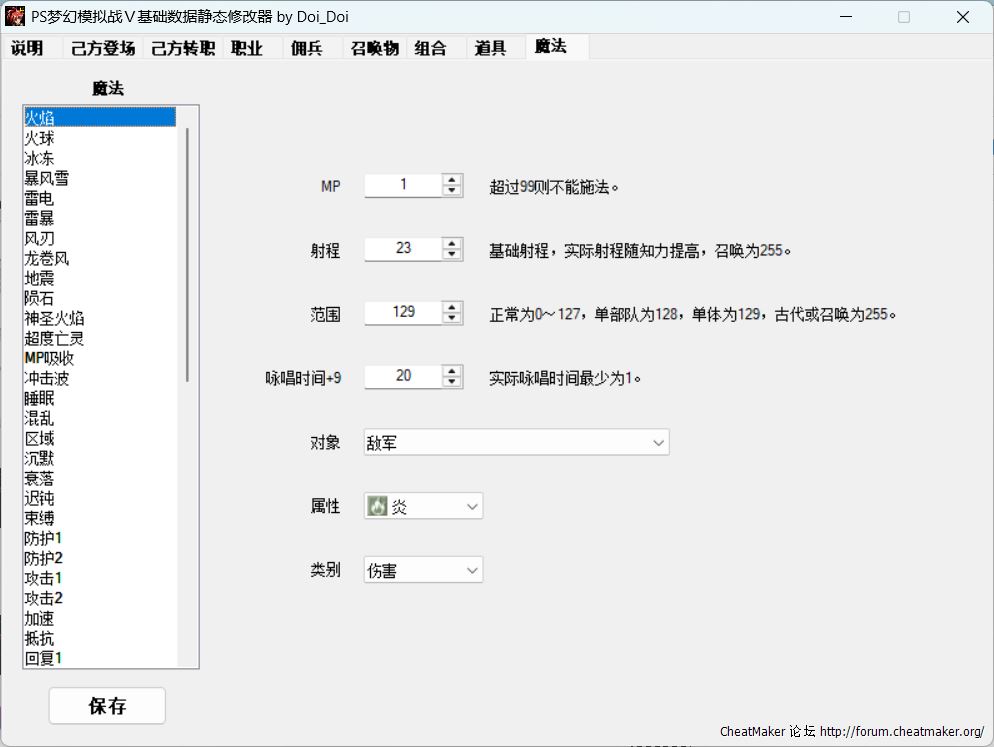This screenshot has height=747, width=994.
Task: Select 暴风雪 in the magic list
Action: 47,178
